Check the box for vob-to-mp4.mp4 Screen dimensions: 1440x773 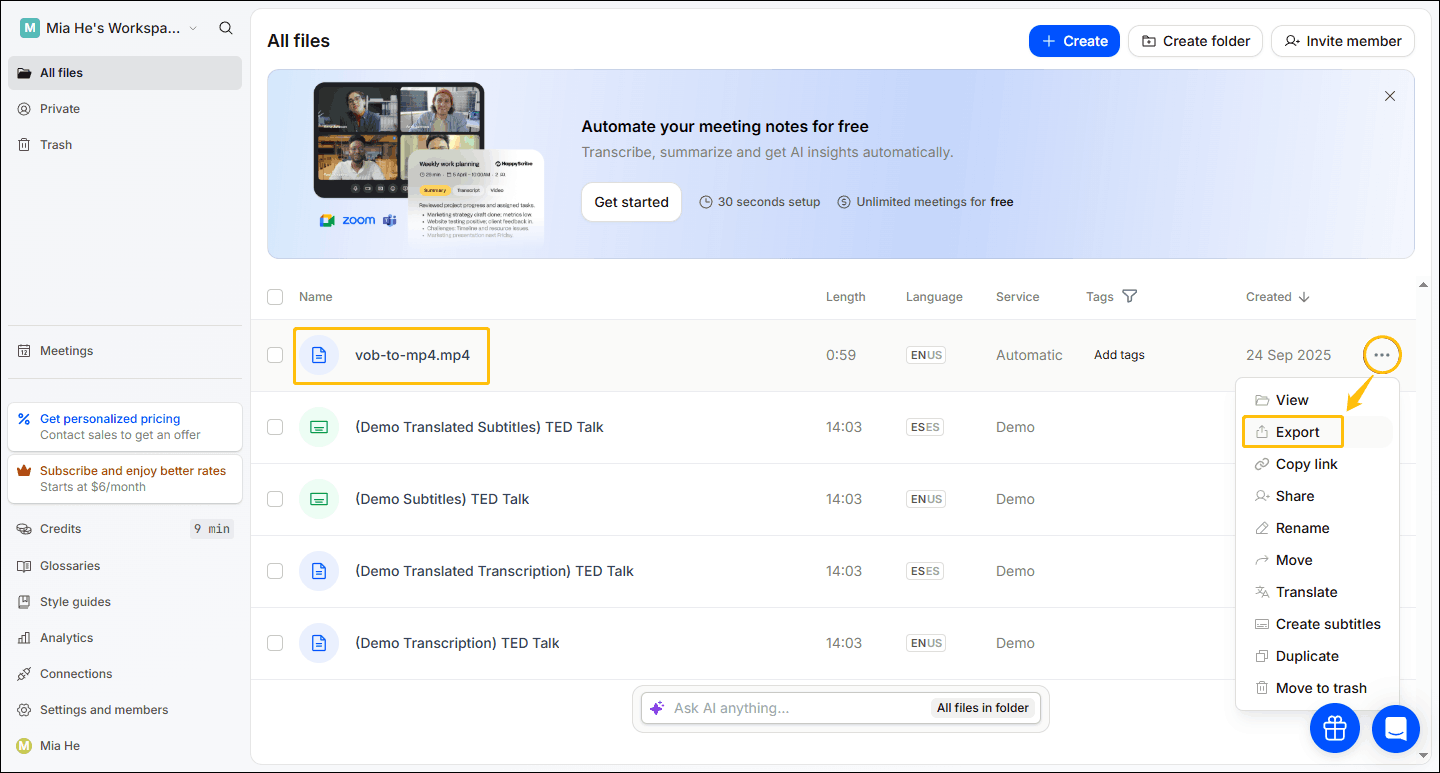(x=275, y=355)
